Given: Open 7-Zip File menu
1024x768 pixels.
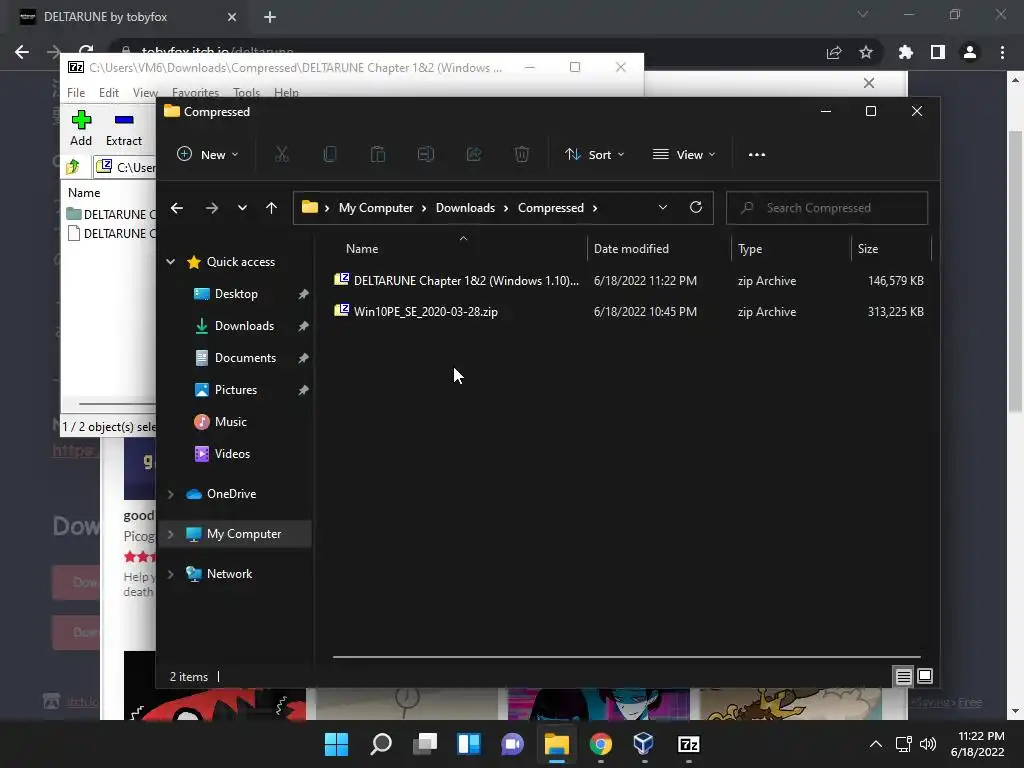Looking at the screenshot, I should [76, 93].
